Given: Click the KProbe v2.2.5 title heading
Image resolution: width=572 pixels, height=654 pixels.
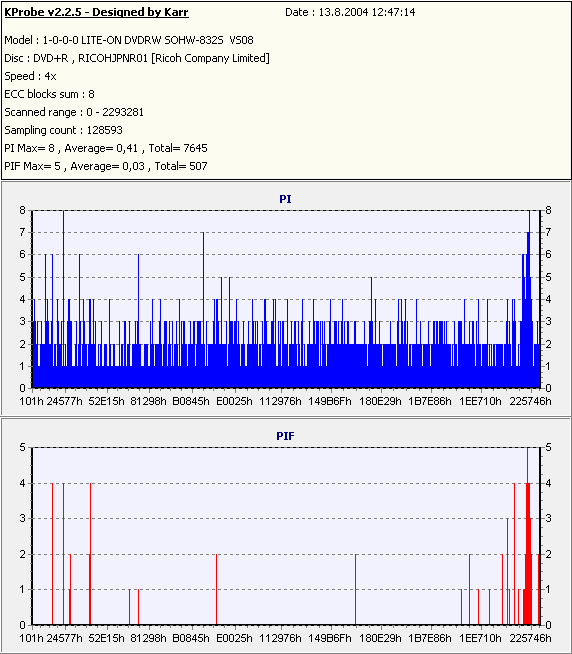Looking at the screenshot, I should 96,12.
